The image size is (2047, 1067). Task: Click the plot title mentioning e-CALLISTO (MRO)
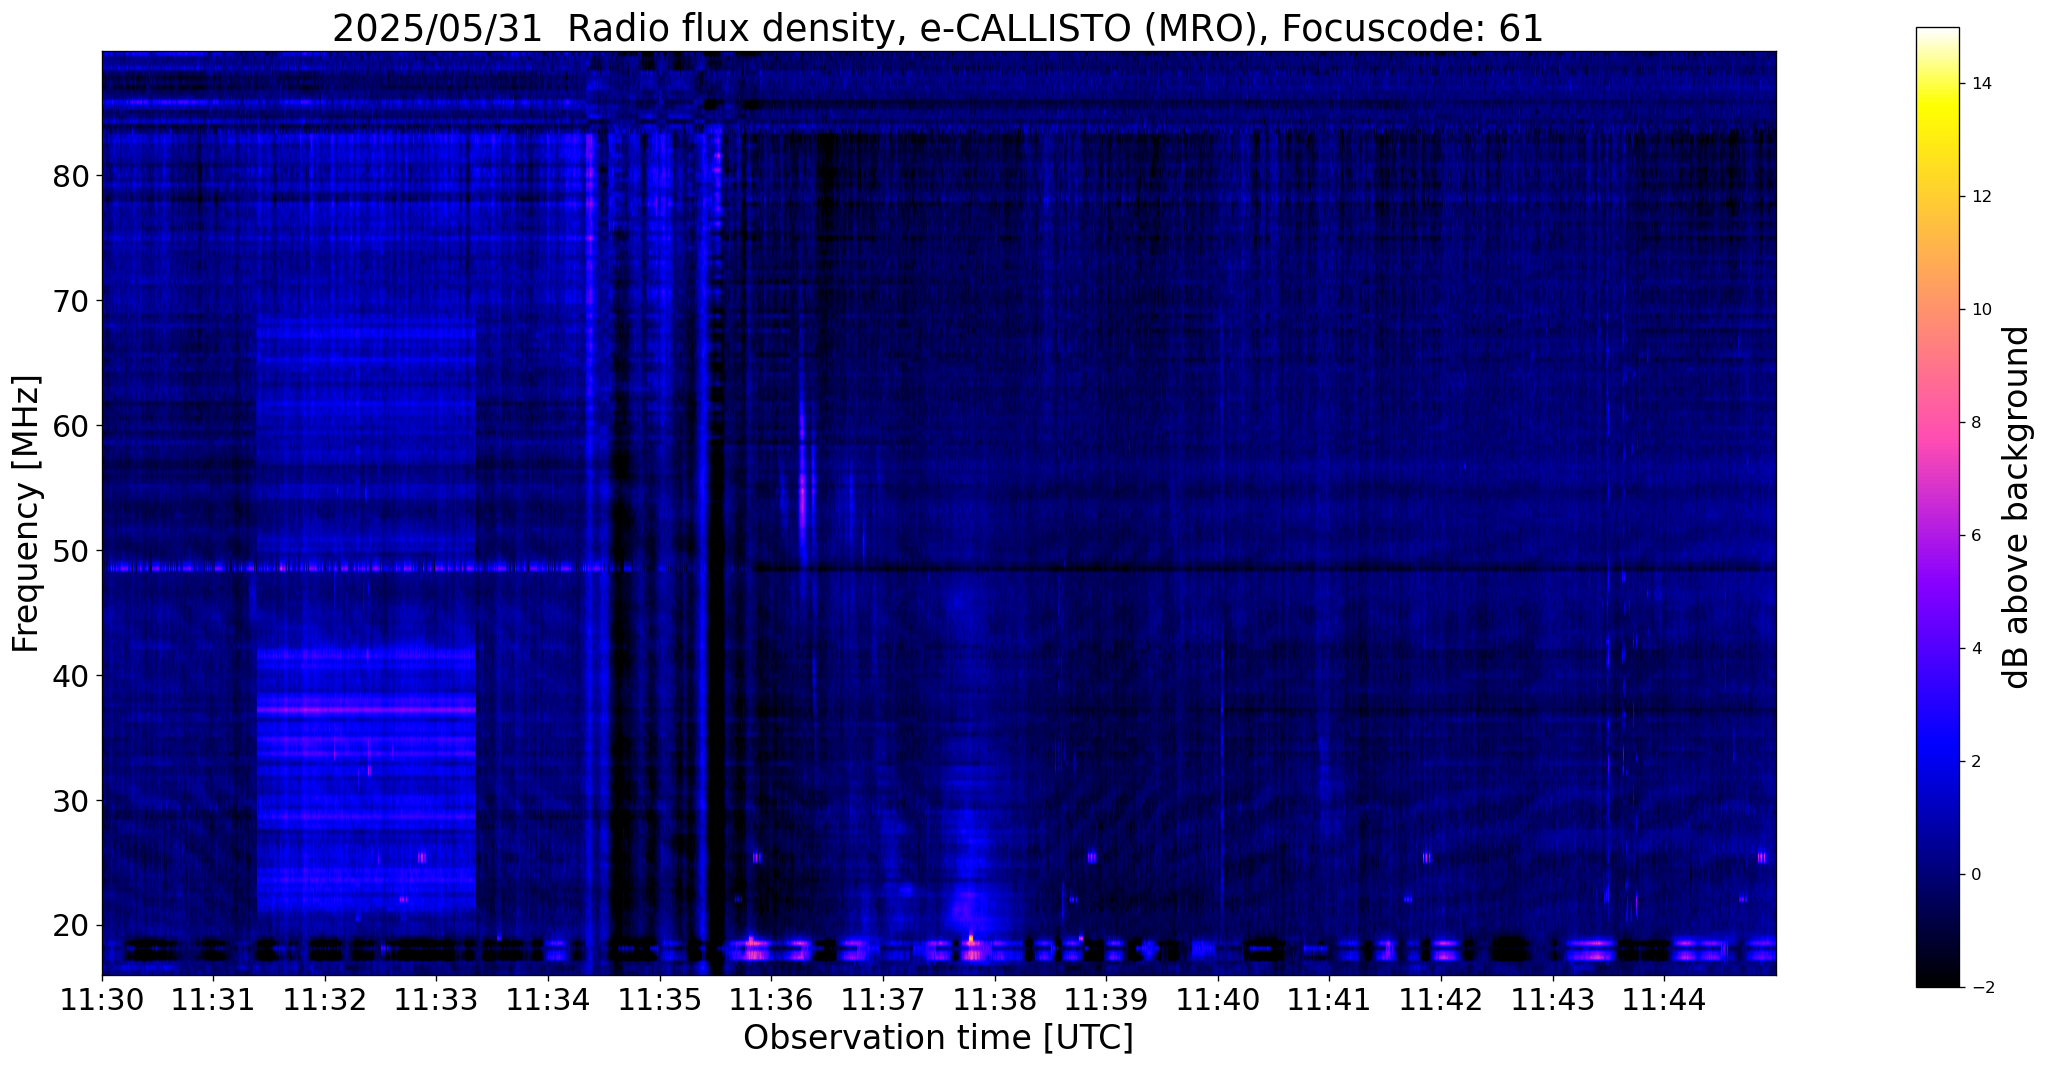(938, 28)
